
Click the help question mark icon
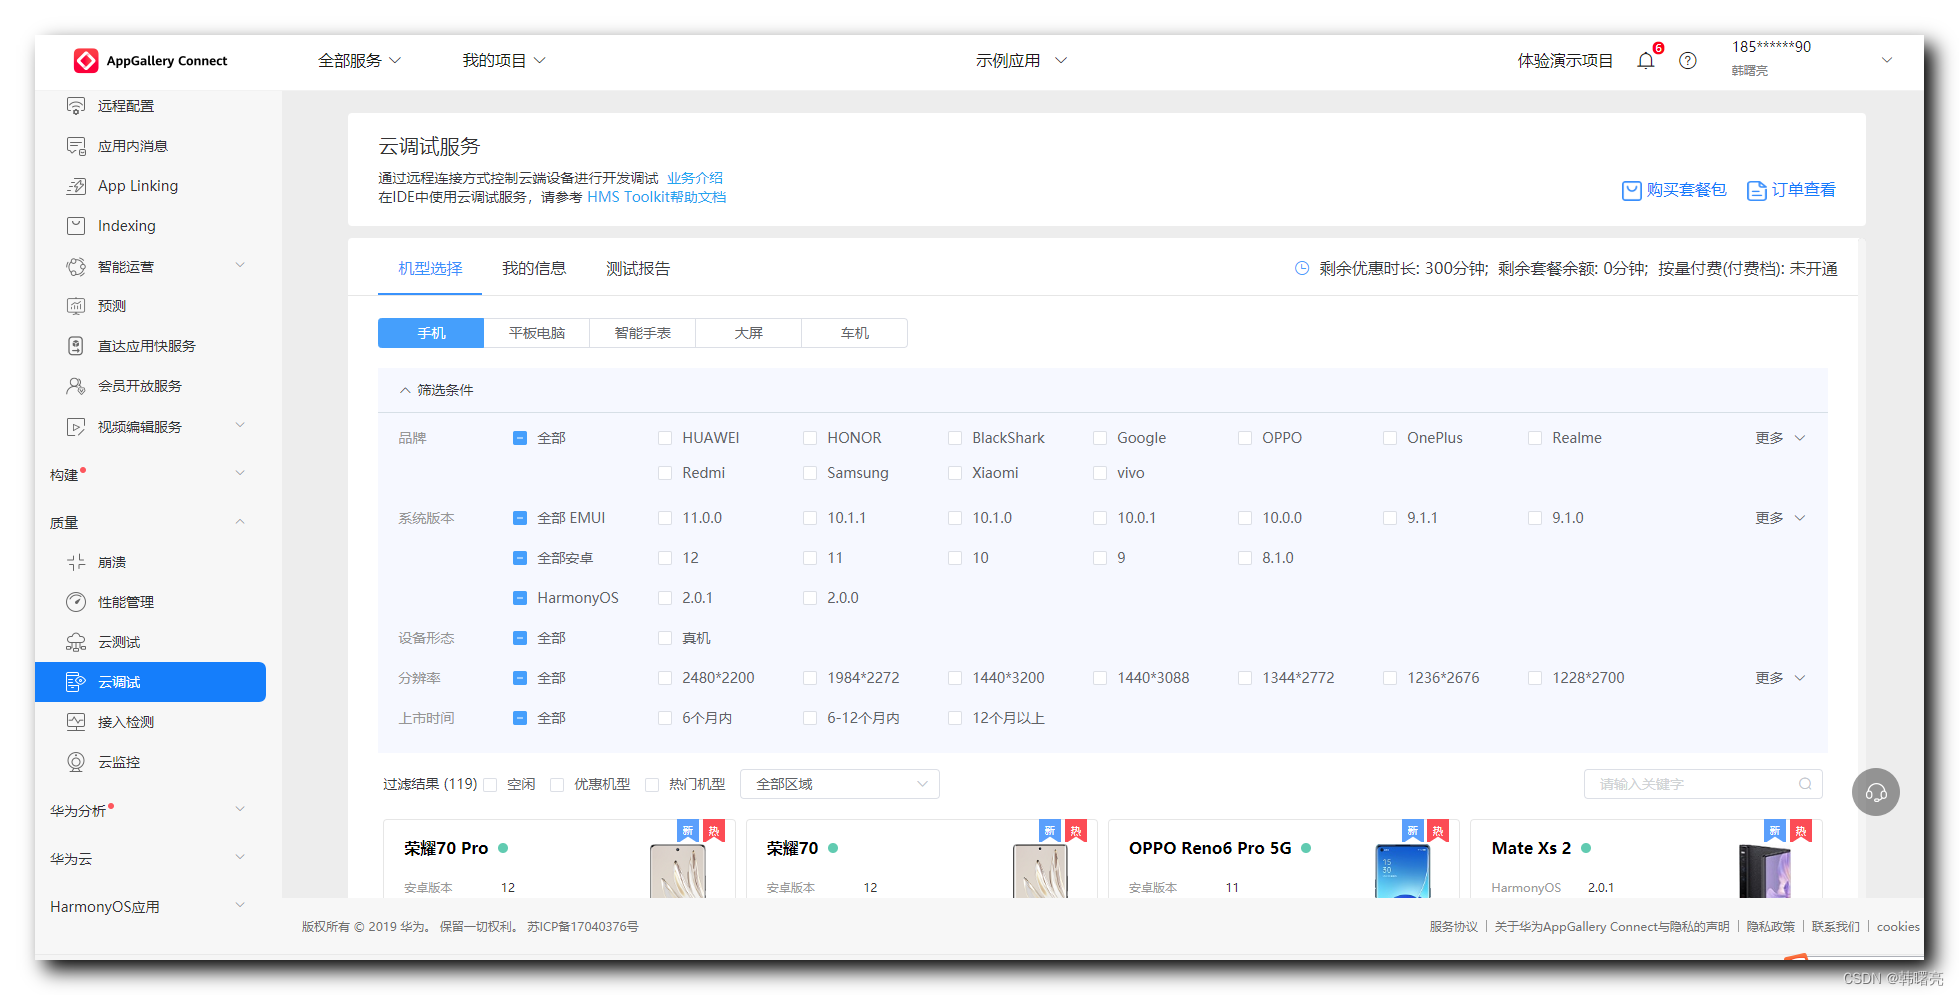pos(1688,61)
